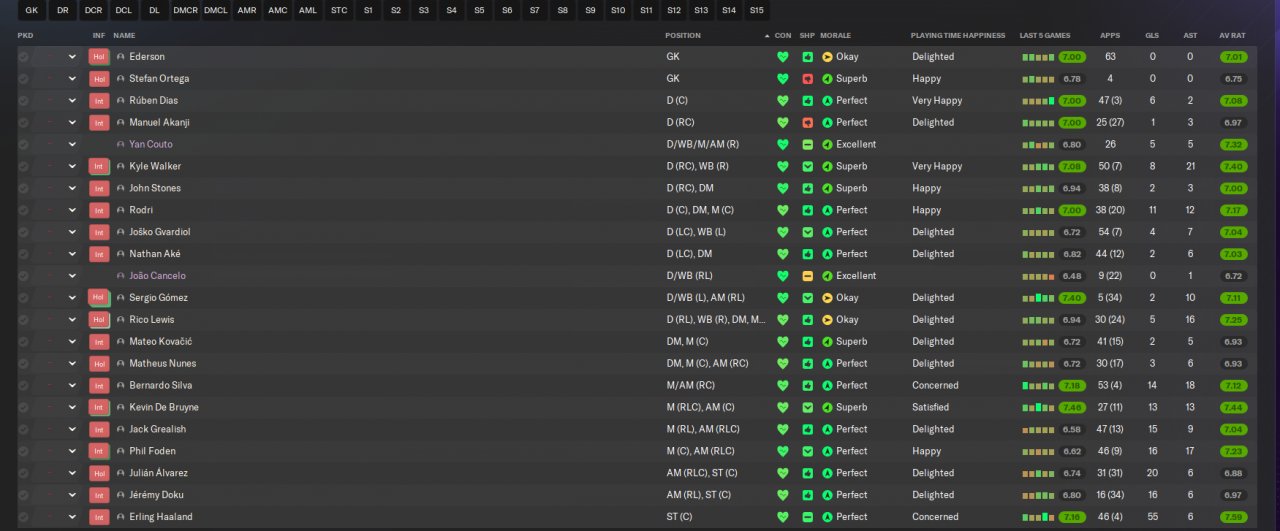Sort the table by the Morale column
Viewport: 1280px width, 531px height.
835,35
